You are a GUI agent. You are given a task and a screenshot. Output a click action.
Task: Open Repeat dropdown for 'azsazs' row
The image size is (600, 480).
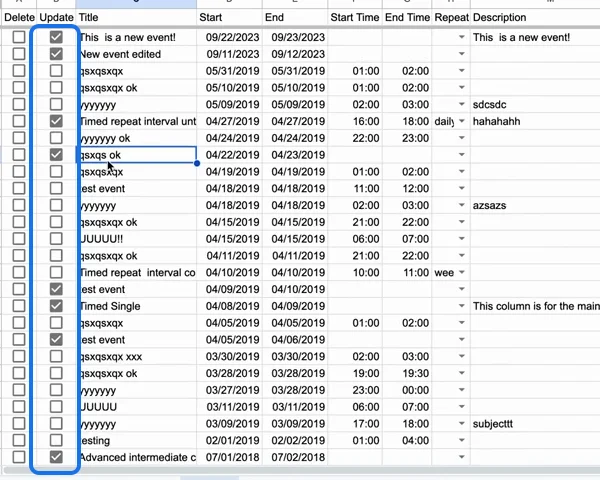pos(462,205)
